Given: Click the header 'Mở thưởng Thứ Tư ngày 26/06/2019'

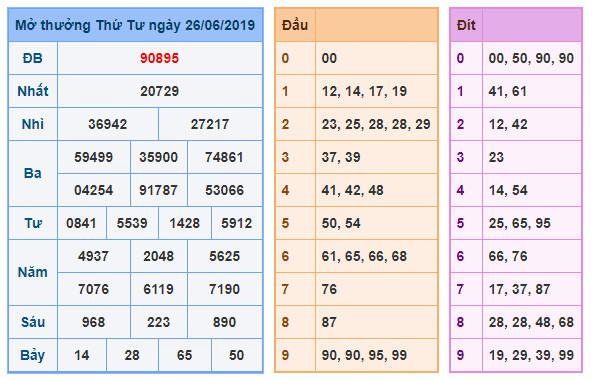Looking at the screenshot, I should [x=135, y=25].
